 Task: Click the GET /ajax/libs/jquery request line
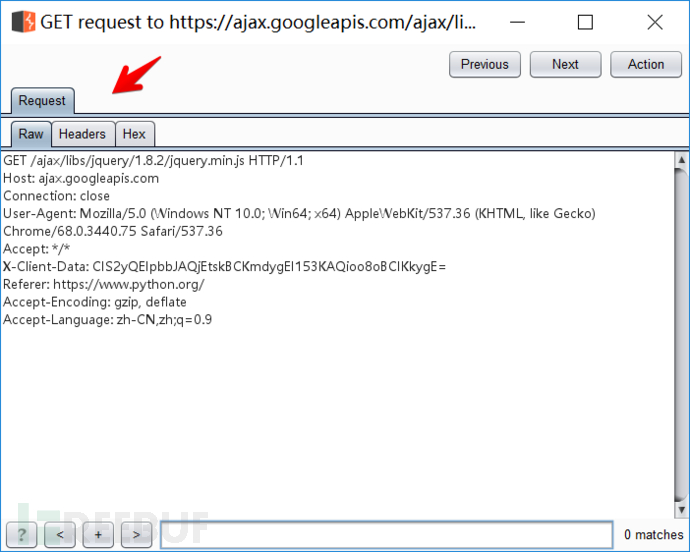point(153,161)
